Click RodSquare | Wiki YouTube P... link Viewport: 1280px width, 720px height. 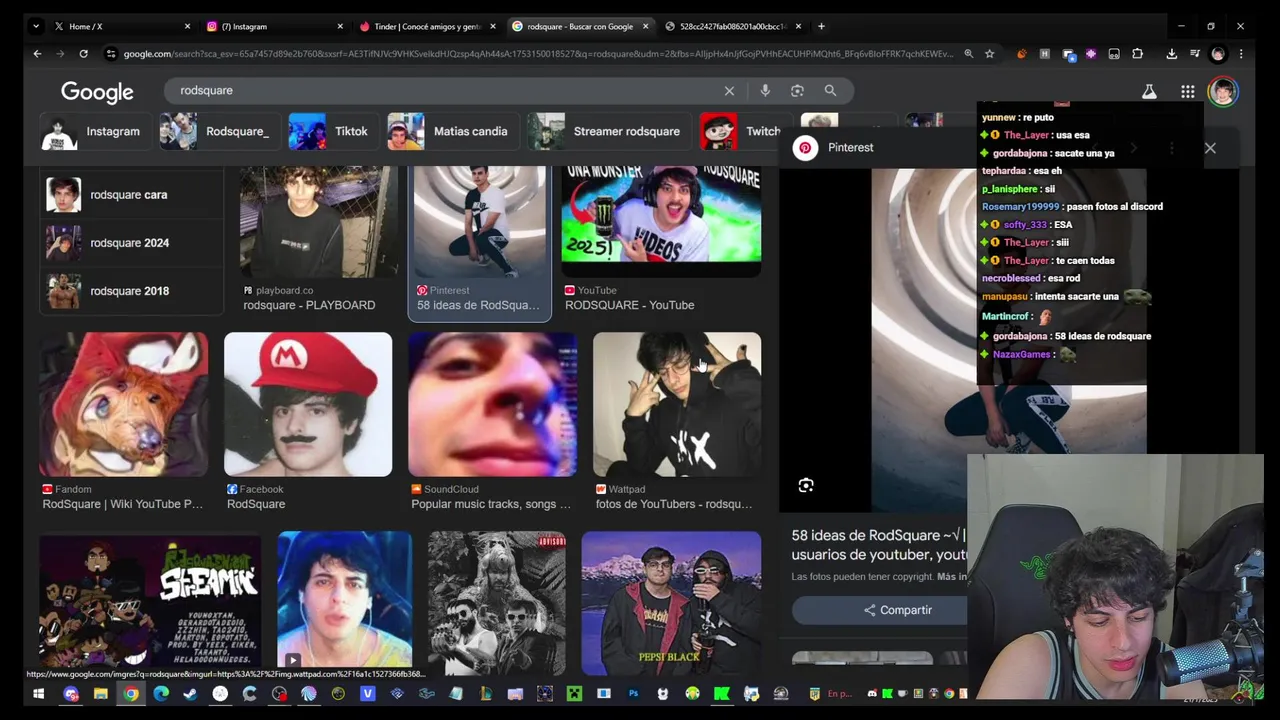pos(122,505)
